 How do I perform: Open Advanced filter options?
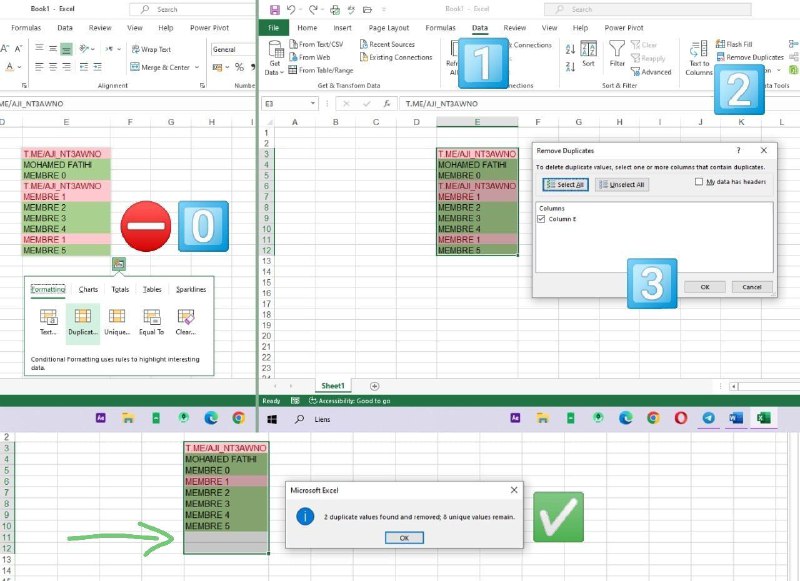[x=651, y=72]
